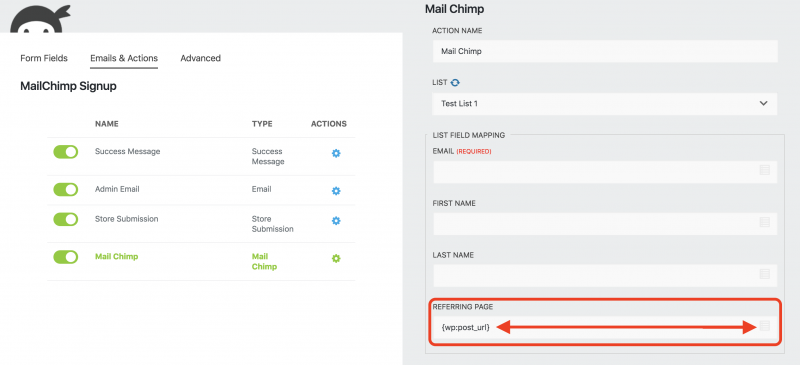Click the TYPE column header
This screenshot has height=365, width=800.
[x=262, y=124]
